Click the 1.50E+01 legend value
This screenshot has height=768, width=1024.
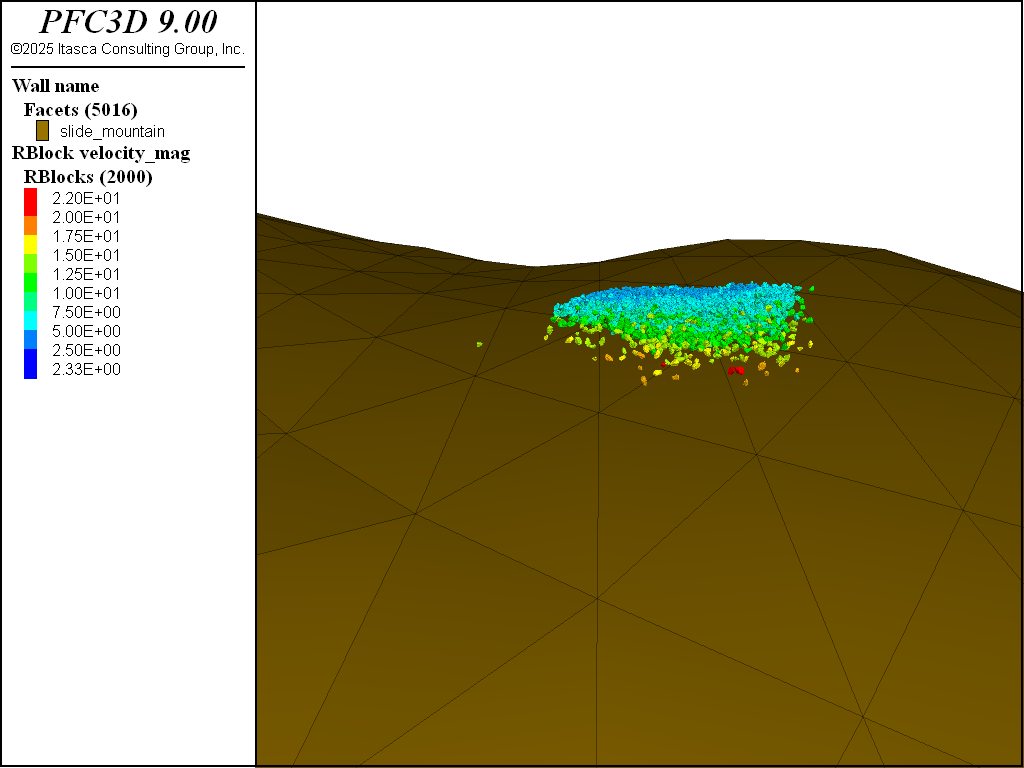pyautogui.click(x=86, y=255)
